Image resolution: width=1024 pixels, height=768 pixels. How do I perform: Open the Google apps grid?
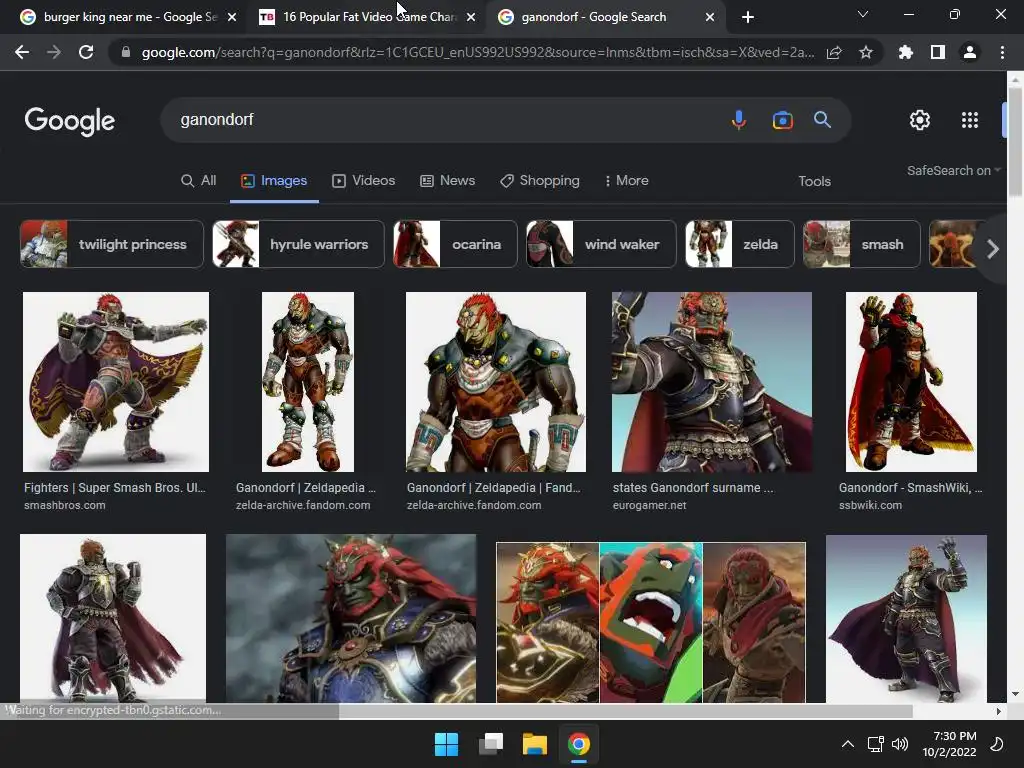click(970, 120)
